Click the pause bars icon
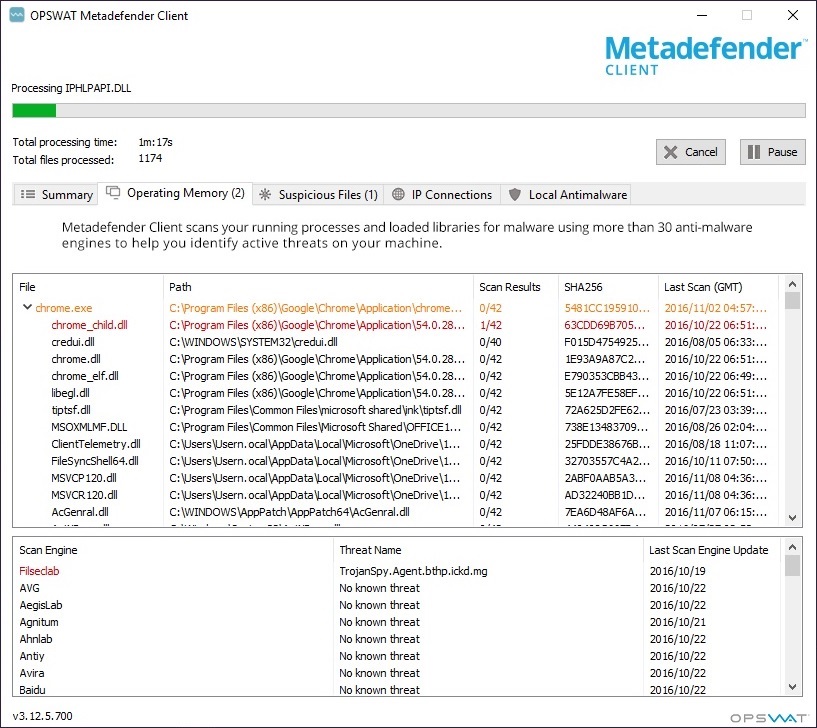The width and height of the screenshot is (817, 728). coord(753,152)
